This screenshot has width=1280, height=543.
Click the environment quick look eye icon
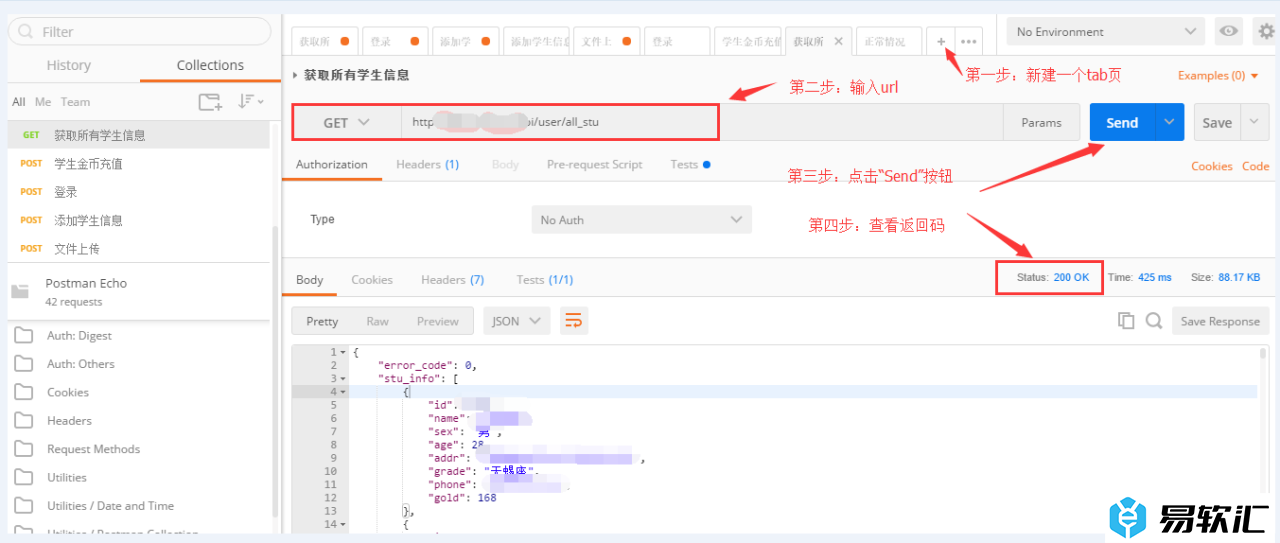coord(1229,32)
